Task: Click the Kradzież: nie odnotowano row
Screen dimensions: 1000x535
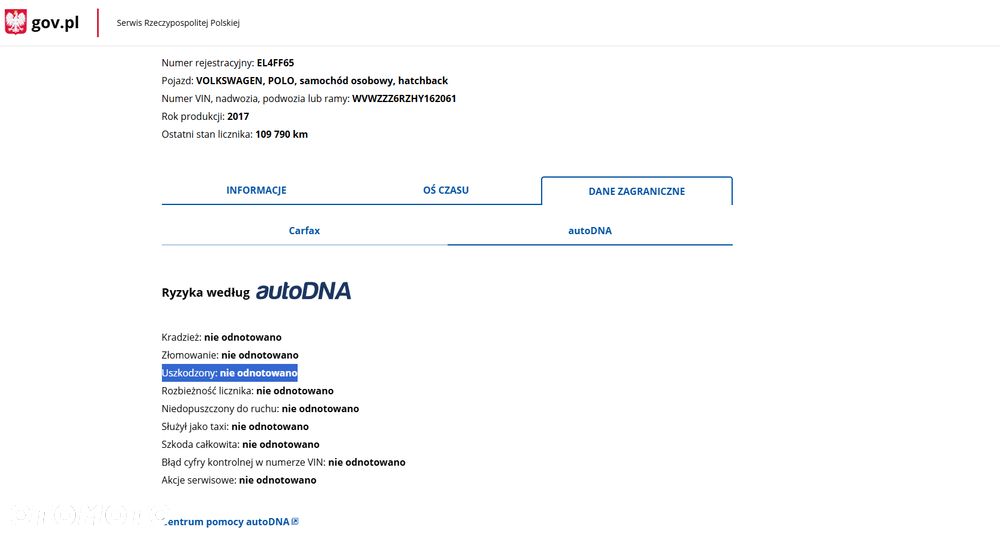Action: point(221,337)
